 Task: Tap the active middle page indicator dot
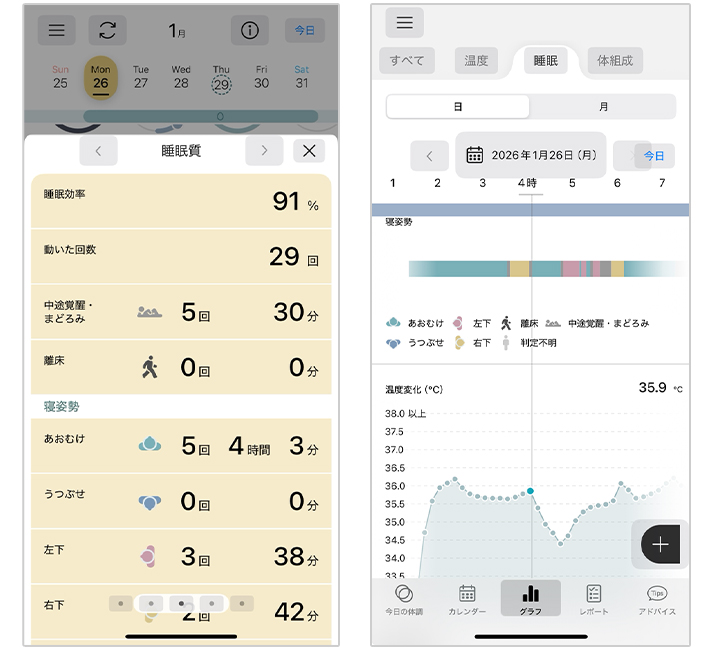[181, 603]
